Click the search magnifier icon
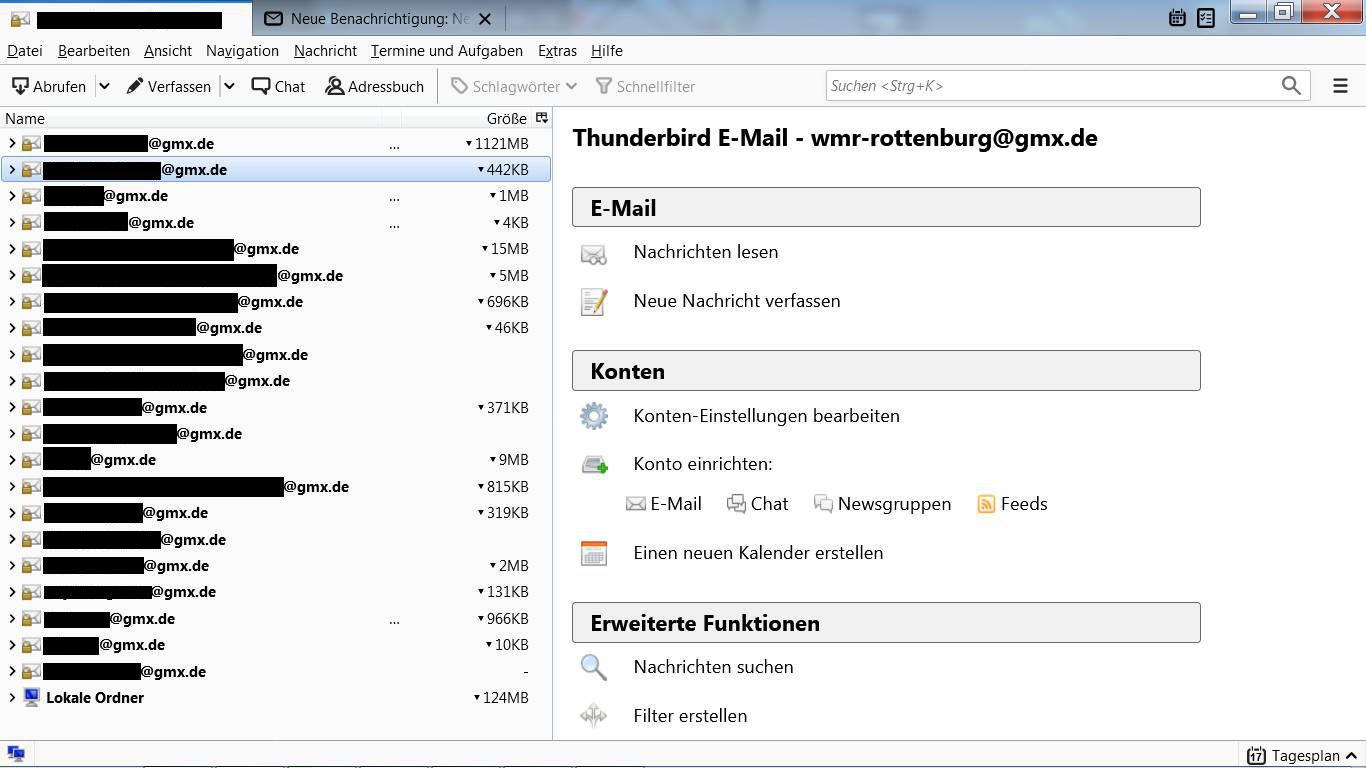This screenshot has width=1366, height=768. point(1291,86)
